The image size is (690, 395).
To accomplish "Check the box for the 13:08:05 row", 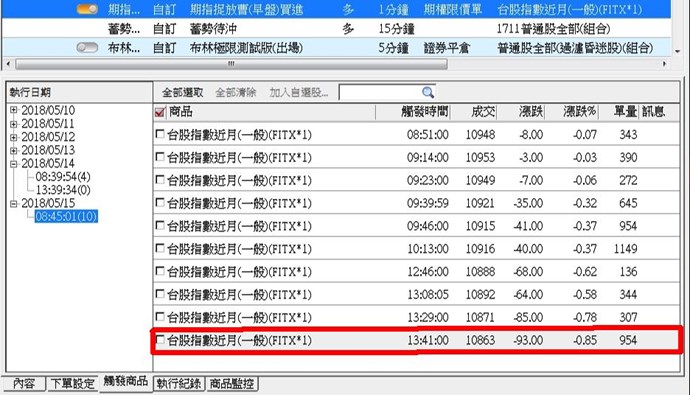I will pos(160,294).
